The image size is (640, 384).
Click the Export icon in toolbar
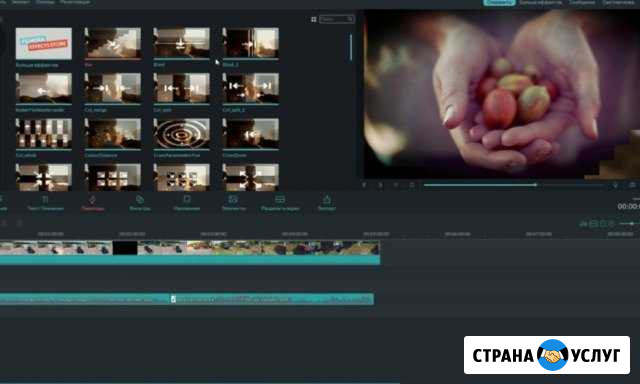(x=327, y=199)
